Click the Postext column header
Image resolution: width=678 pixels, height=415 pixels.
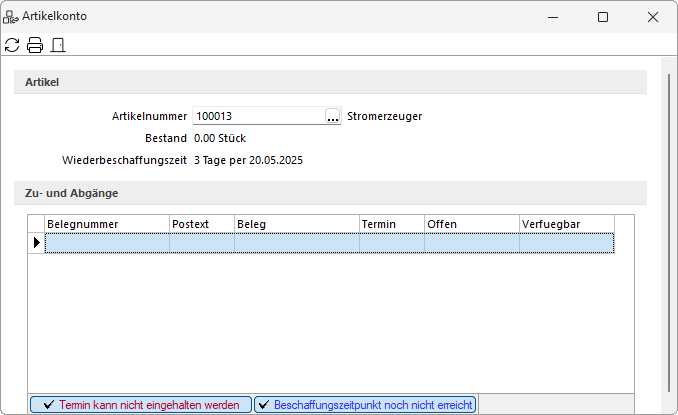pyautogui.click(x=201, y=224)
